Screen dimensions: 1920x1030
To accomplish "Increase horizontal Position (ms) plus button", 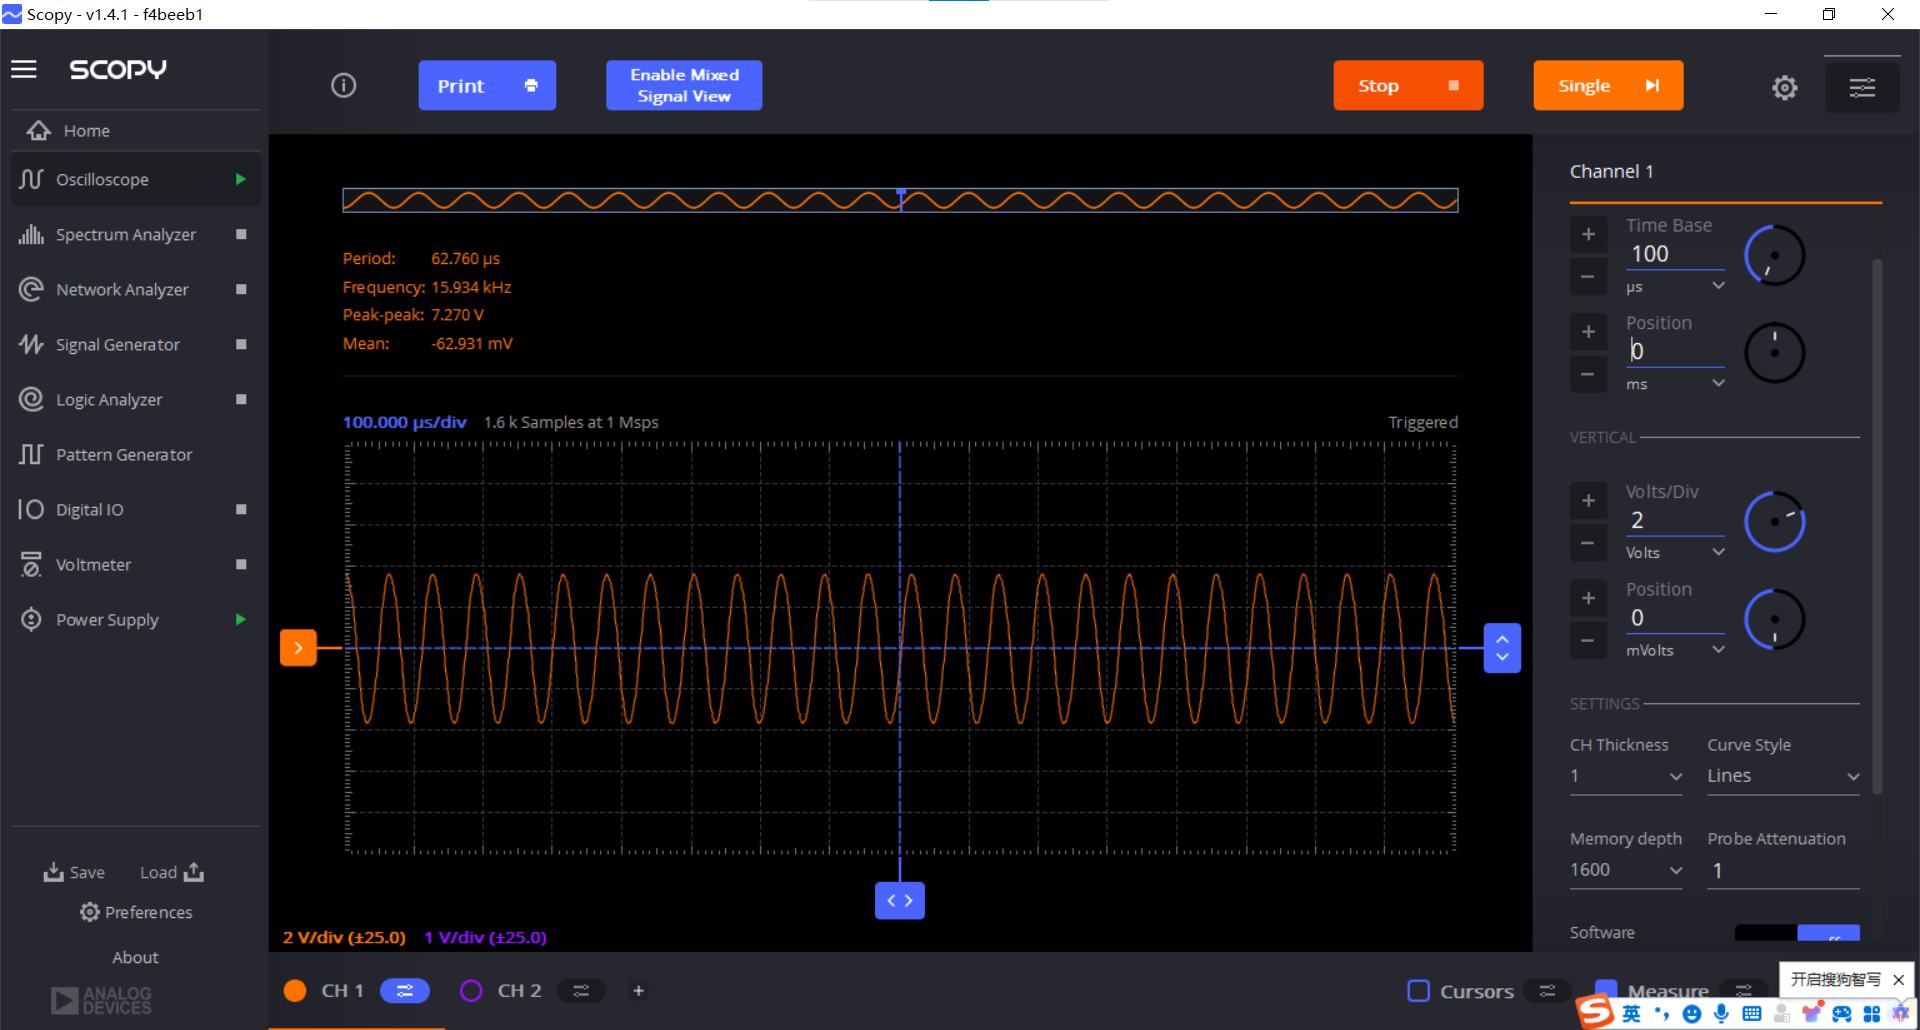I will click(x=1588, y=332).
